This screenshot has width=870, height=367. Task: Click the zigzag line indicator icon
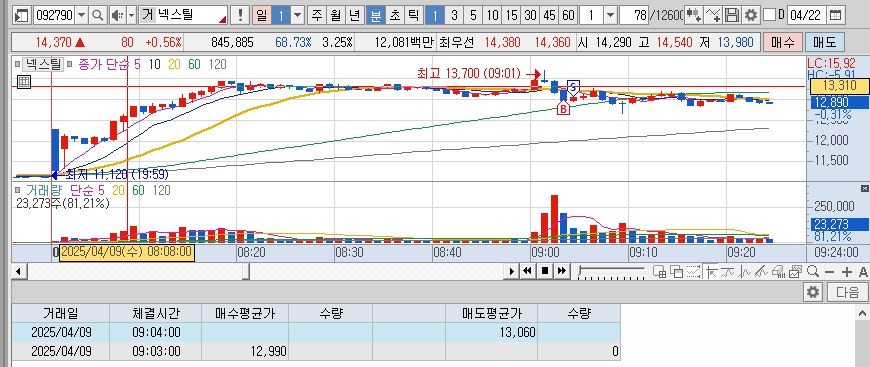point(745,271)
